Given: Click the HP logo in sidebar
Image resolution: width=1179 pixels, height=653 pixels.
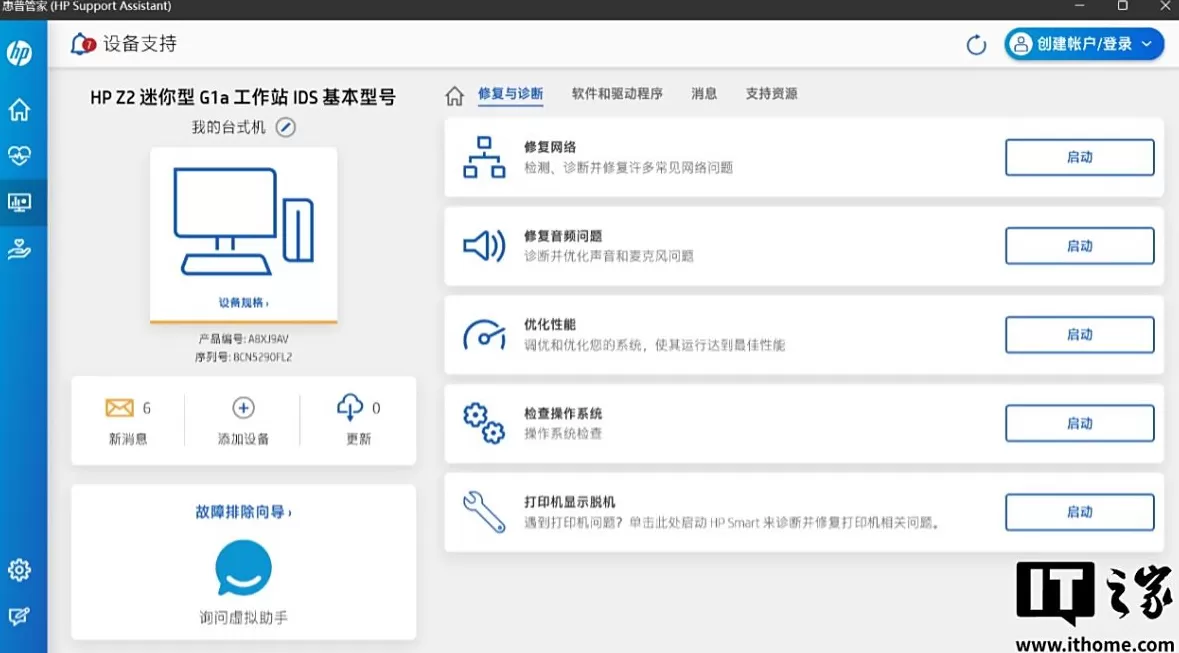Looking at the screenshot, I should pos(19,53).
